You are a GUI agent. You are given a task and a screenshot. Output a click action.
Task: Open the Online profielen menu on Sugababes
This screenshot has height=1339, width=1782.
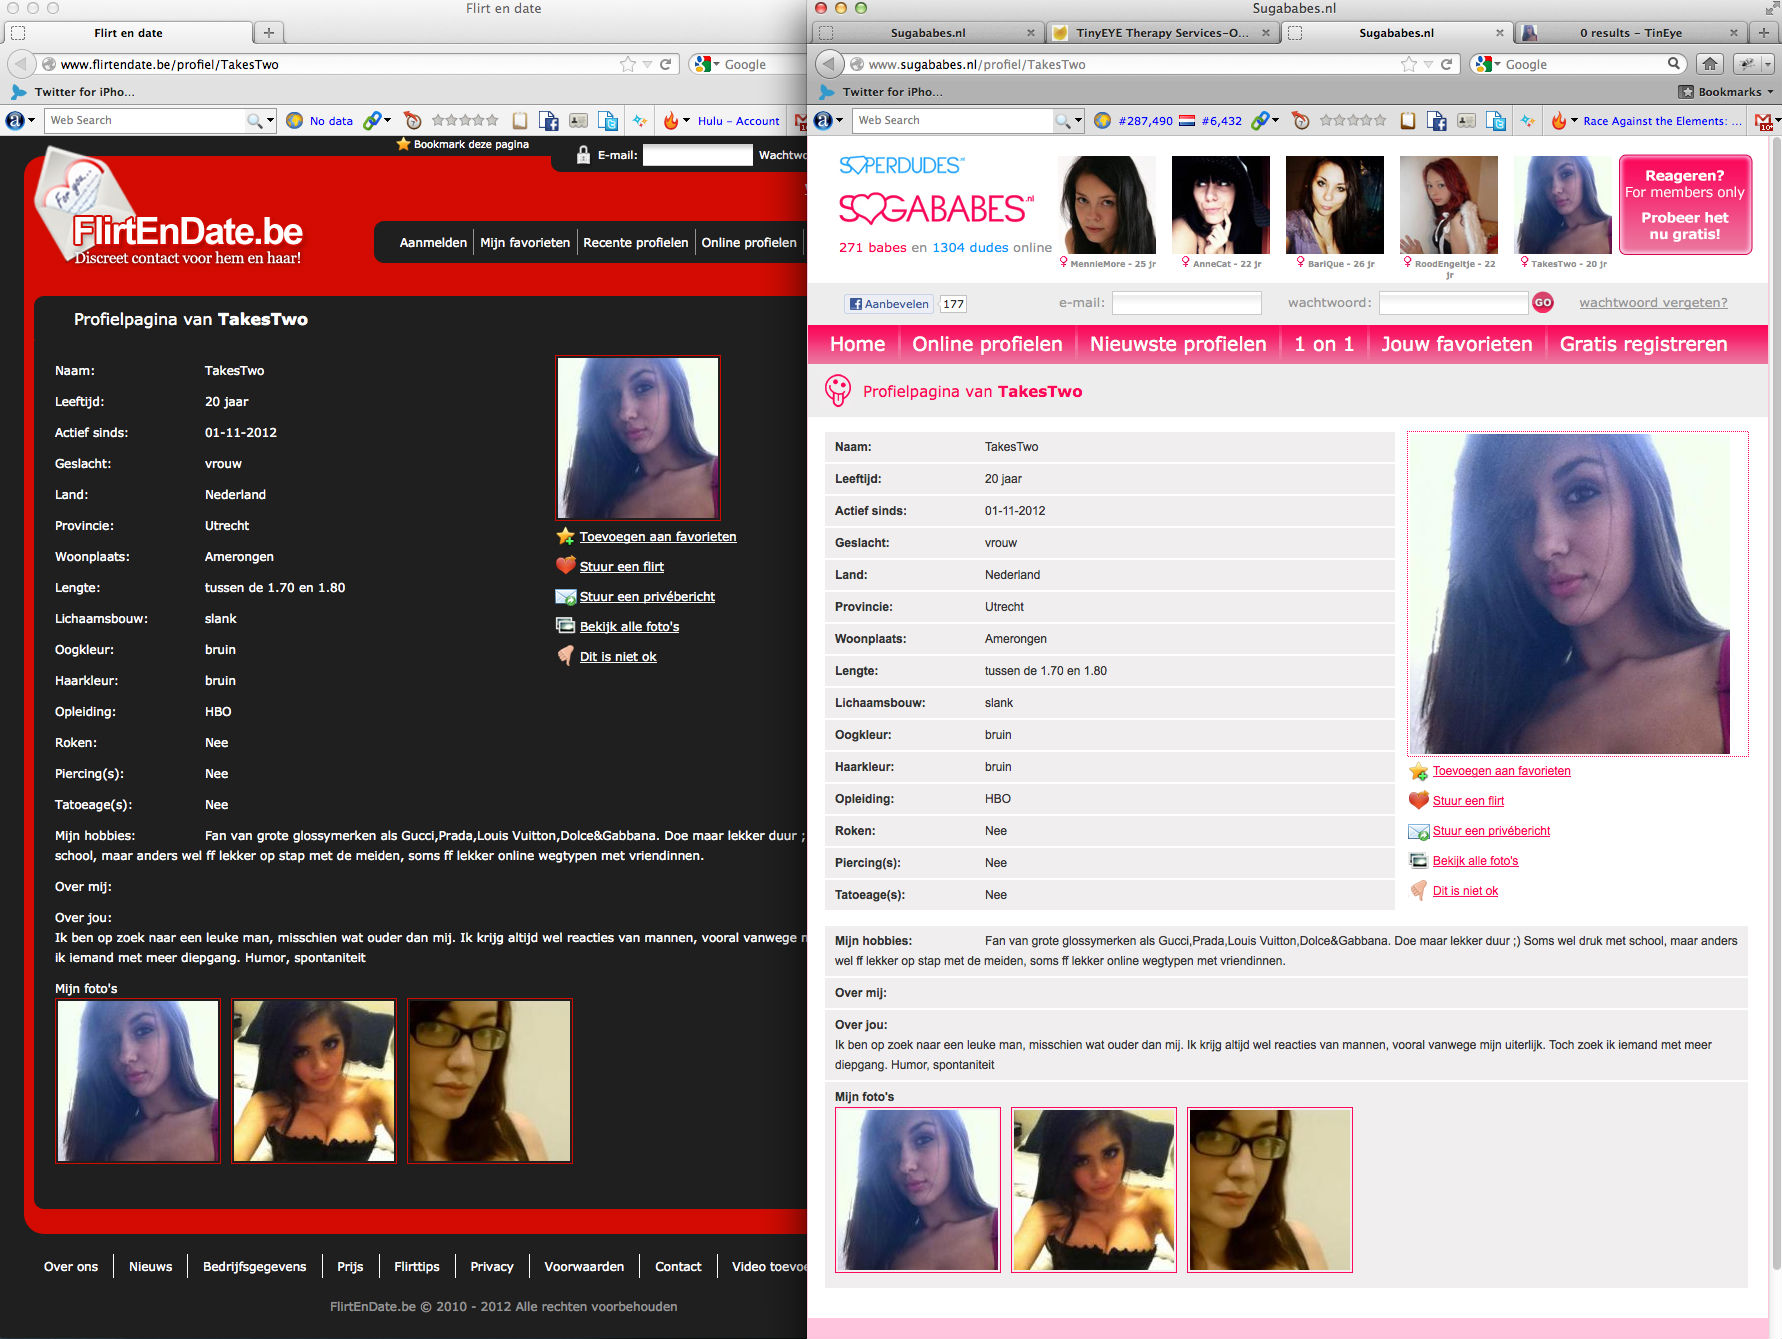pos(986,344)
